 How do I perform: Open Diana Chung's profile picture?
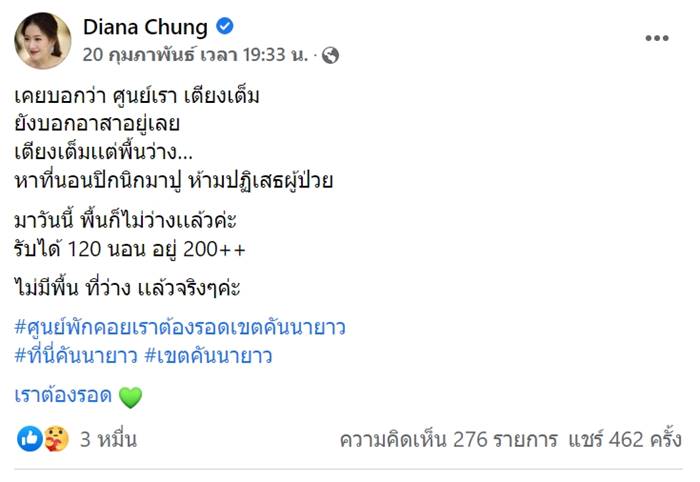pos(43,41)
